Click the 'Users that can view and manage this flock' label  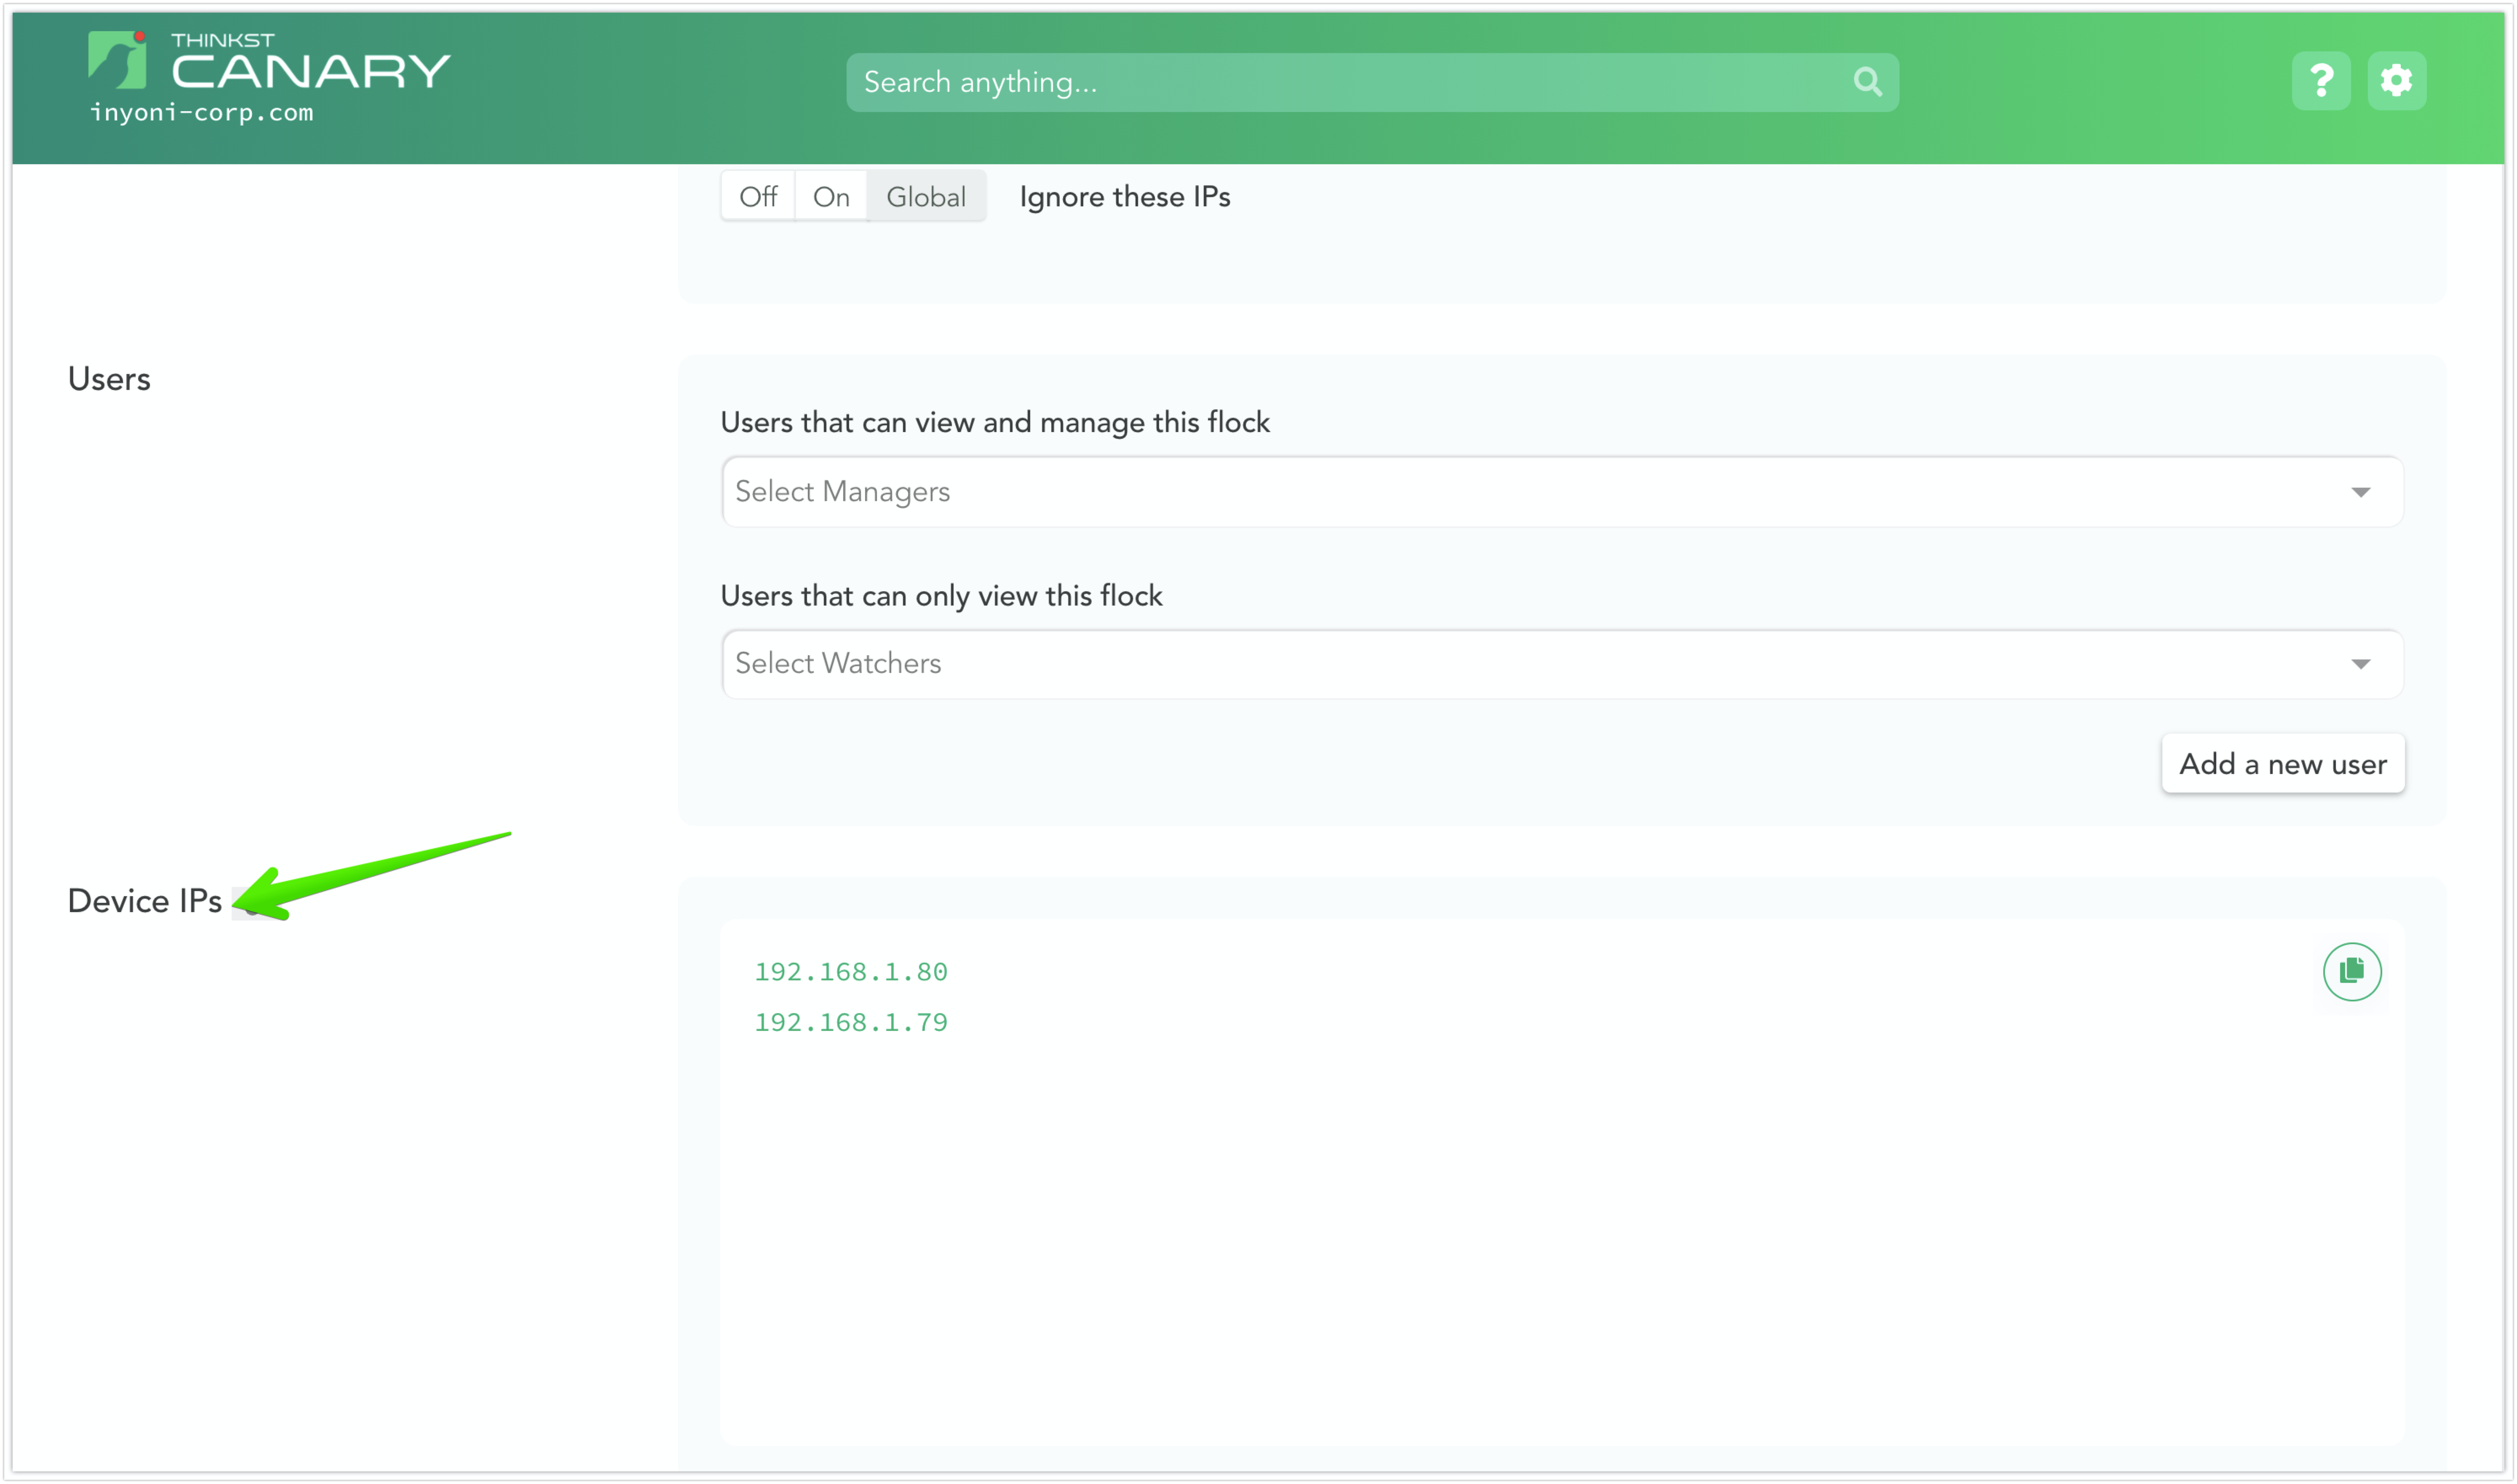pyautogui.click(x=995, y=423)
